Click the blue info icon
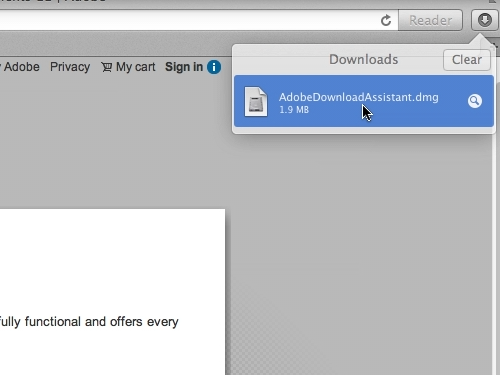500x375 pixels. point(214,67)
